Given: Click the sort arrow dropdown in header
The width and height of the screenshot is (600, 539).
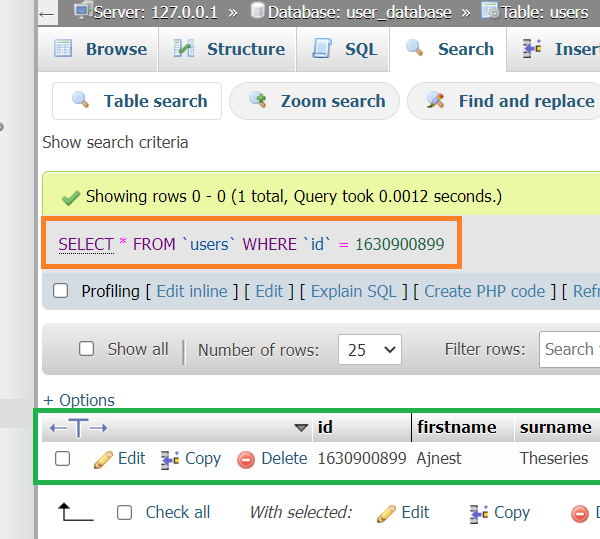Looking at the screenshot, I should [x=301, y=428].
